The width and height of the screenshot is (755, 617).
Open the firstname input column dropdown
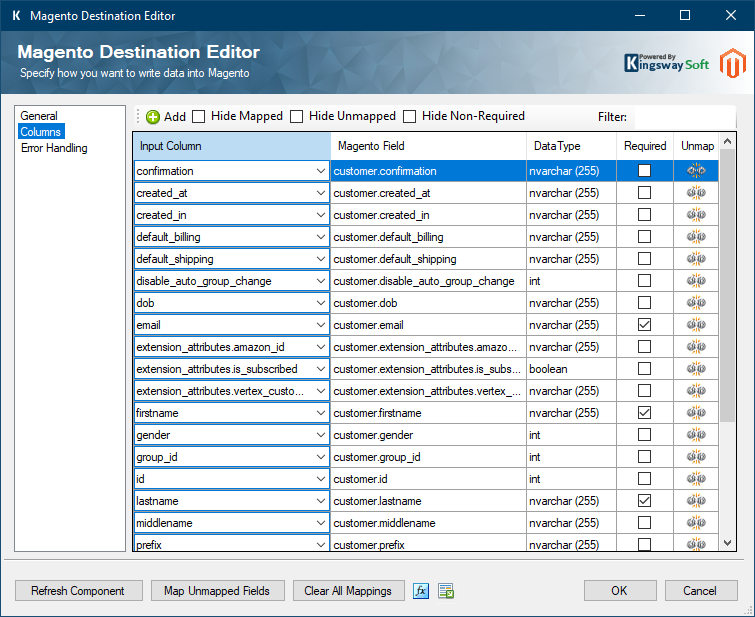(321, 413)
